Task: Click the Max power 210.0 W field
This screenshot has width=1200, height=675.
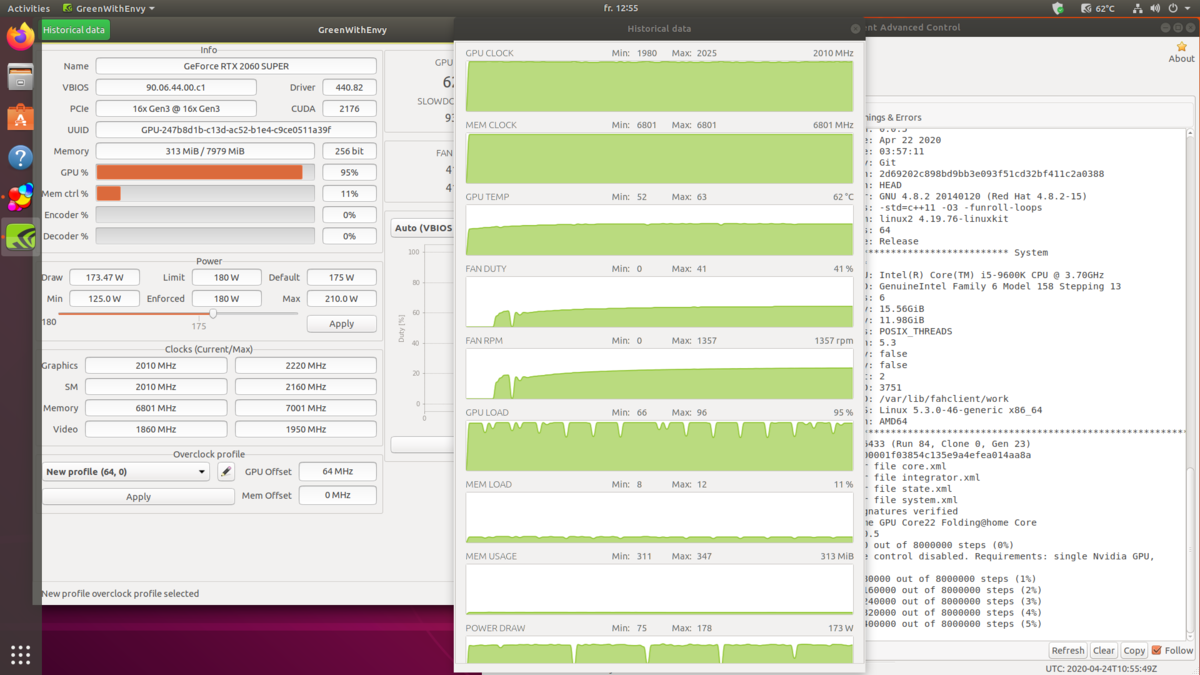Action: (341, 298)
